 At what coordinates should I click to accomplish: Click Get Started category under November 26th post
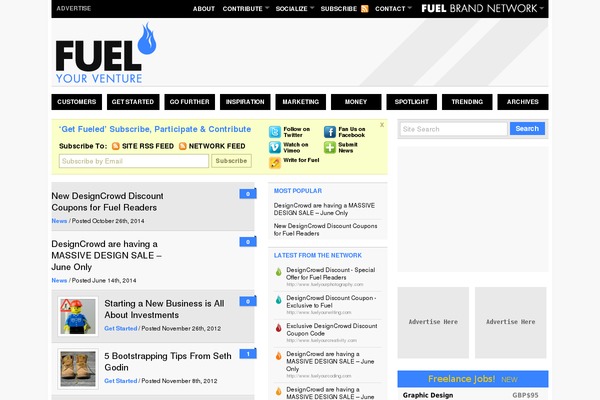[121, 328]
